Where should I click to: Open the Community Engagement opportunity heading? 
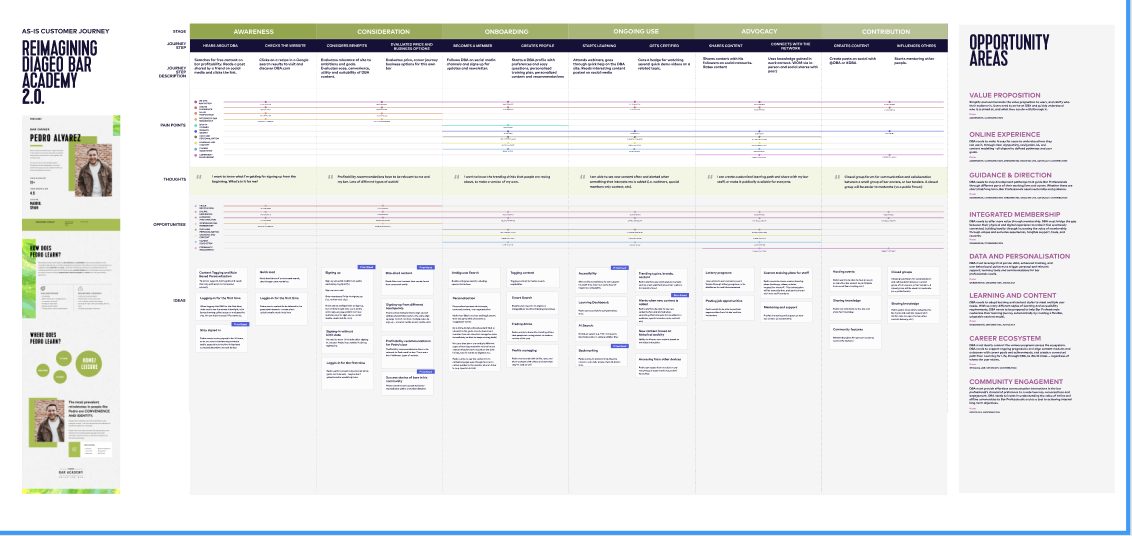(x=1016, y=381)
